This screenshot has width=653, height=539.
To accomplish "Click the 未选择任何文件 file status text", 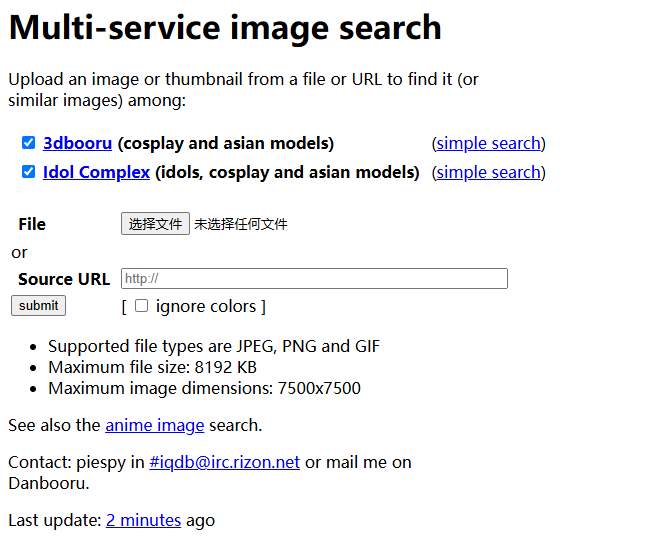I will [241, 224].
